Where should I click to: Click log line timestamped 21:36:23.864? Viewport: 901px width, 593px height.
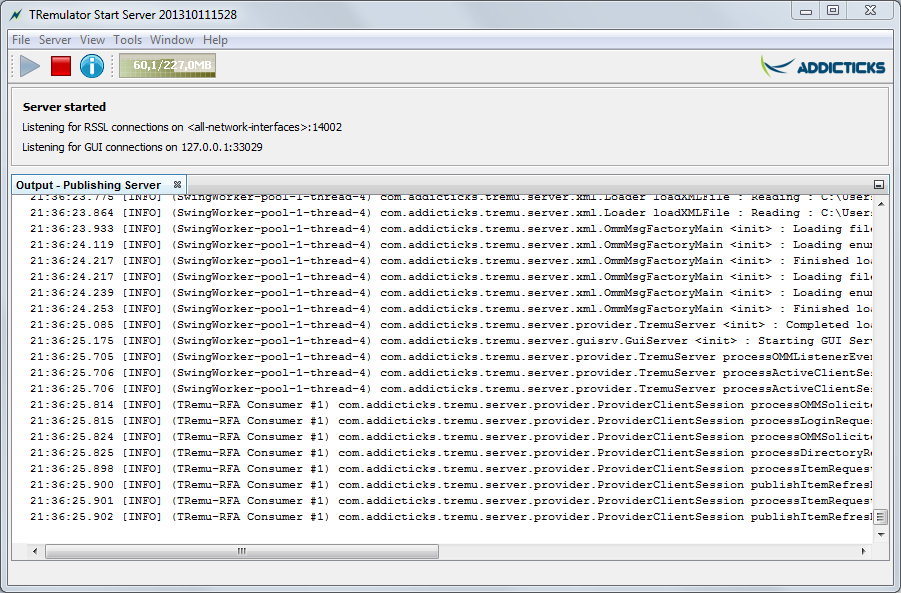450,213
